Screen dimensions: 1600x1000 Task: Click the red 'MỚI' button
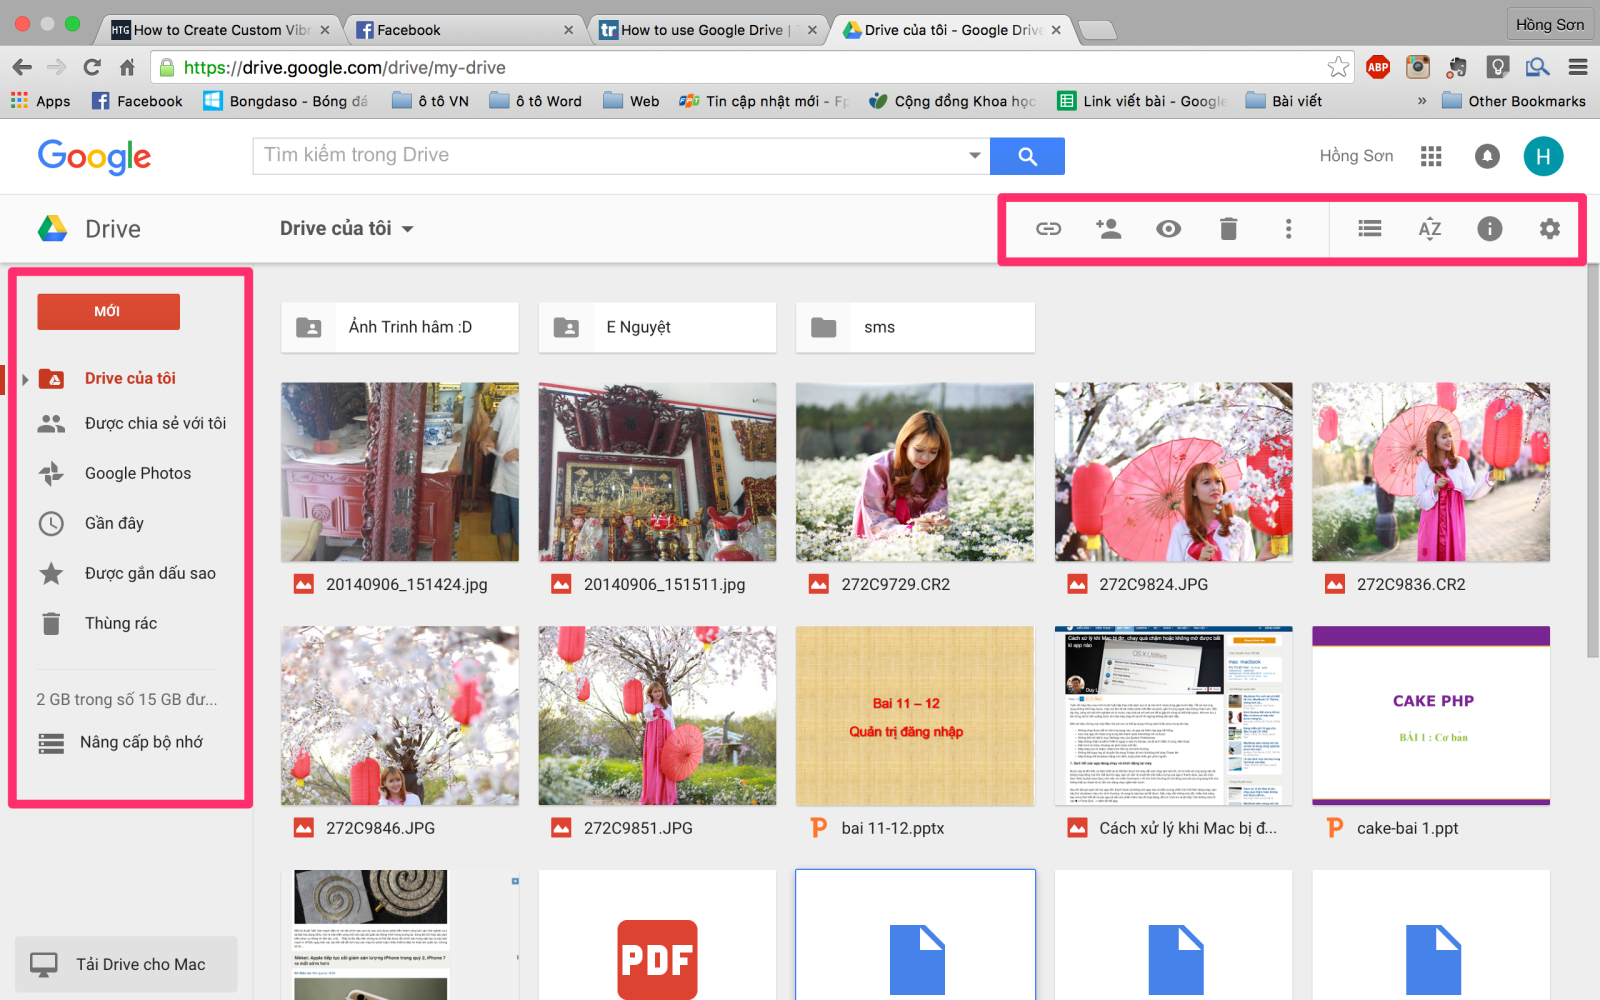(x=108, y=311)
